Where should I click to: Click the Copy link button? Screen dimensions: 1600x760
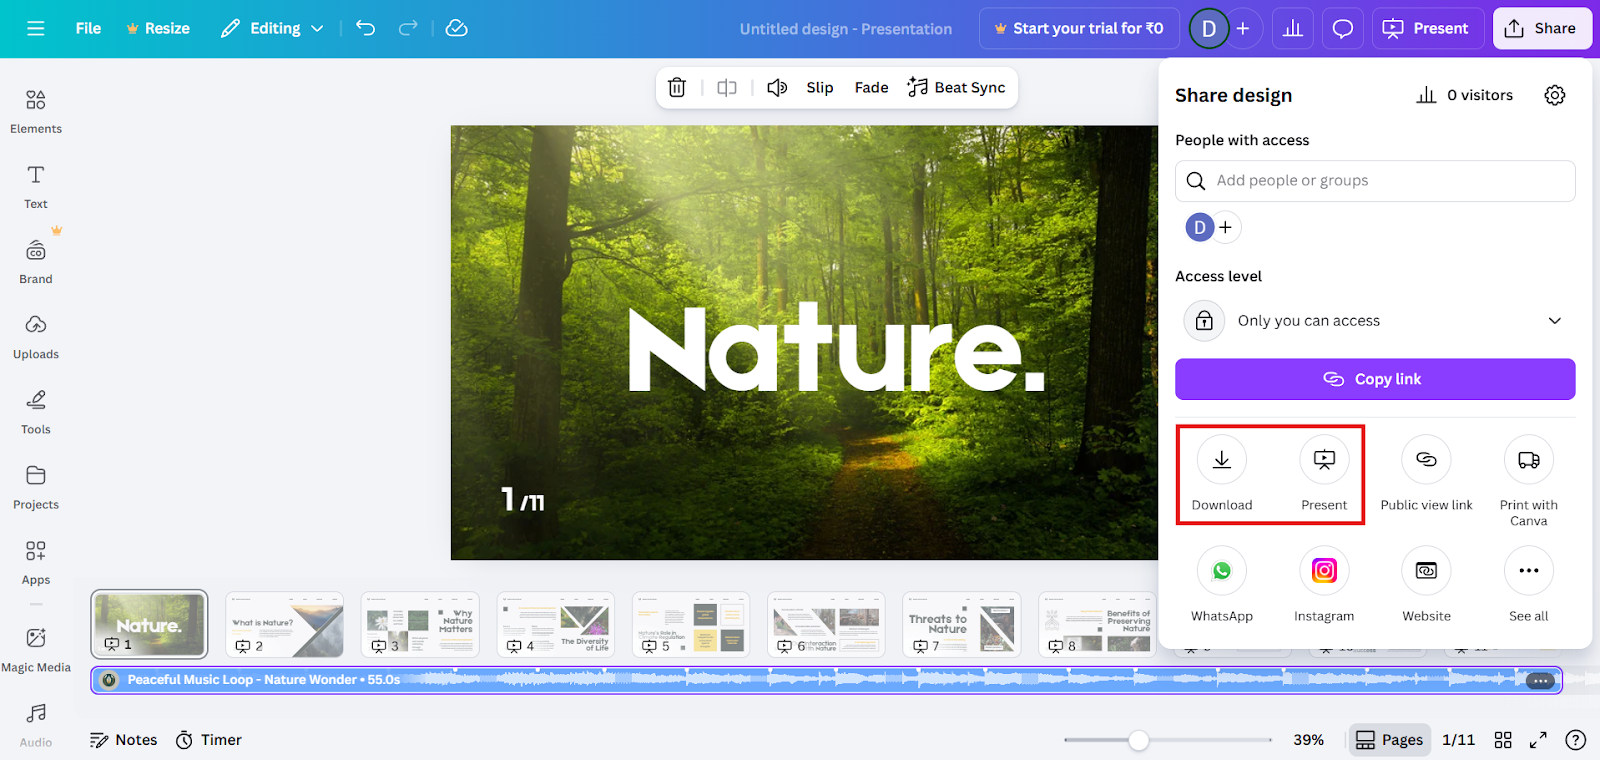1375,379
